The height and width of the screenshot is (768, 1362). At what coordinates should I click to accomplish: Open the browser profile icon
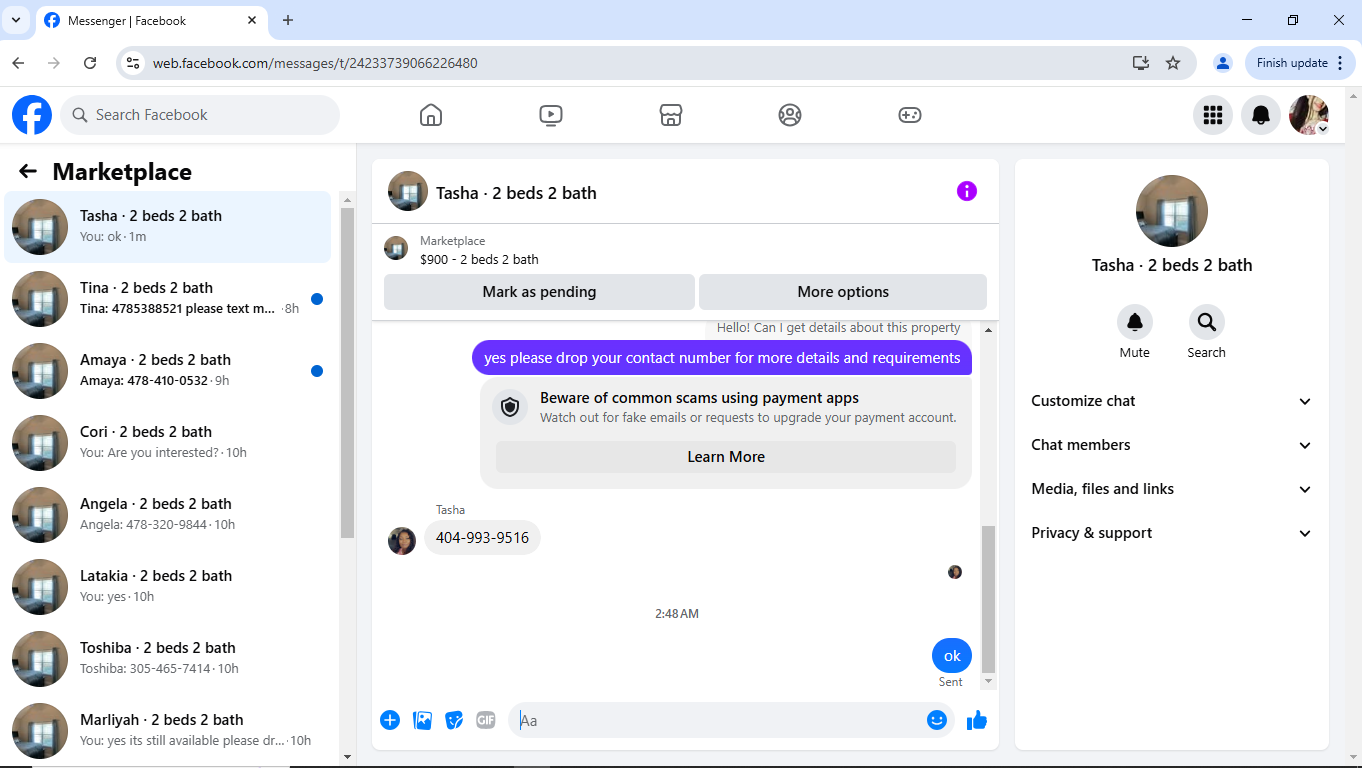1222,63
